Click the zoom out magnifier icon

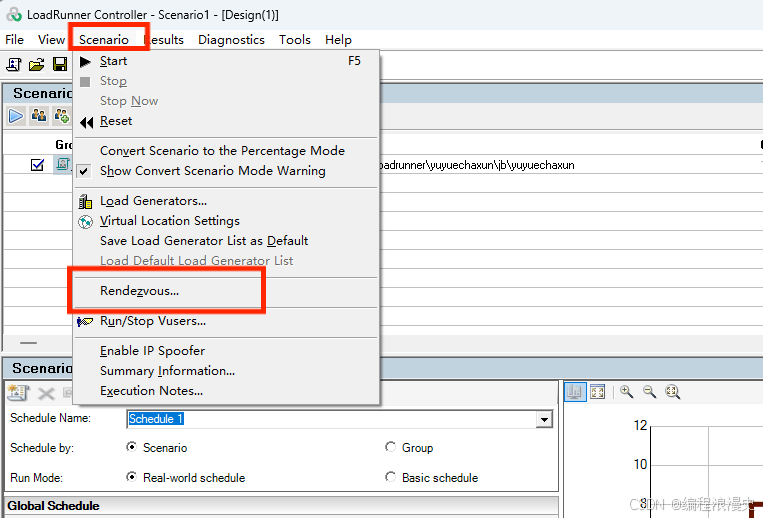650,392
